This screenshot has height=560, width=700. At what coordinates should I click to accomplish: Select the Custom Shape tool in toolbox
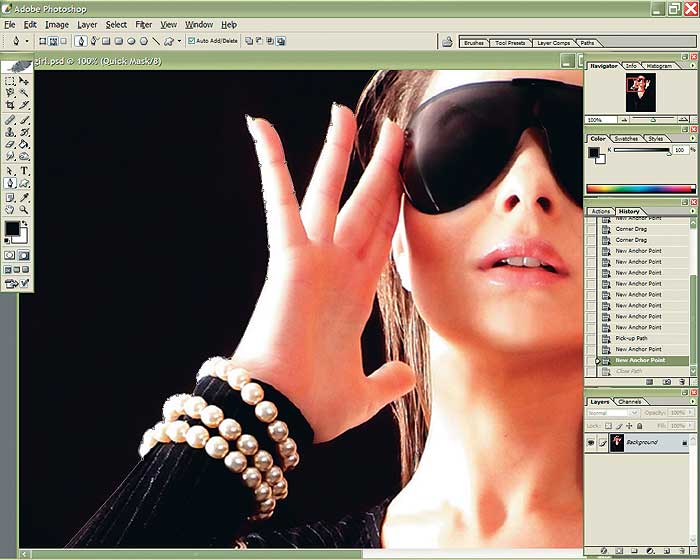[24, 183]
